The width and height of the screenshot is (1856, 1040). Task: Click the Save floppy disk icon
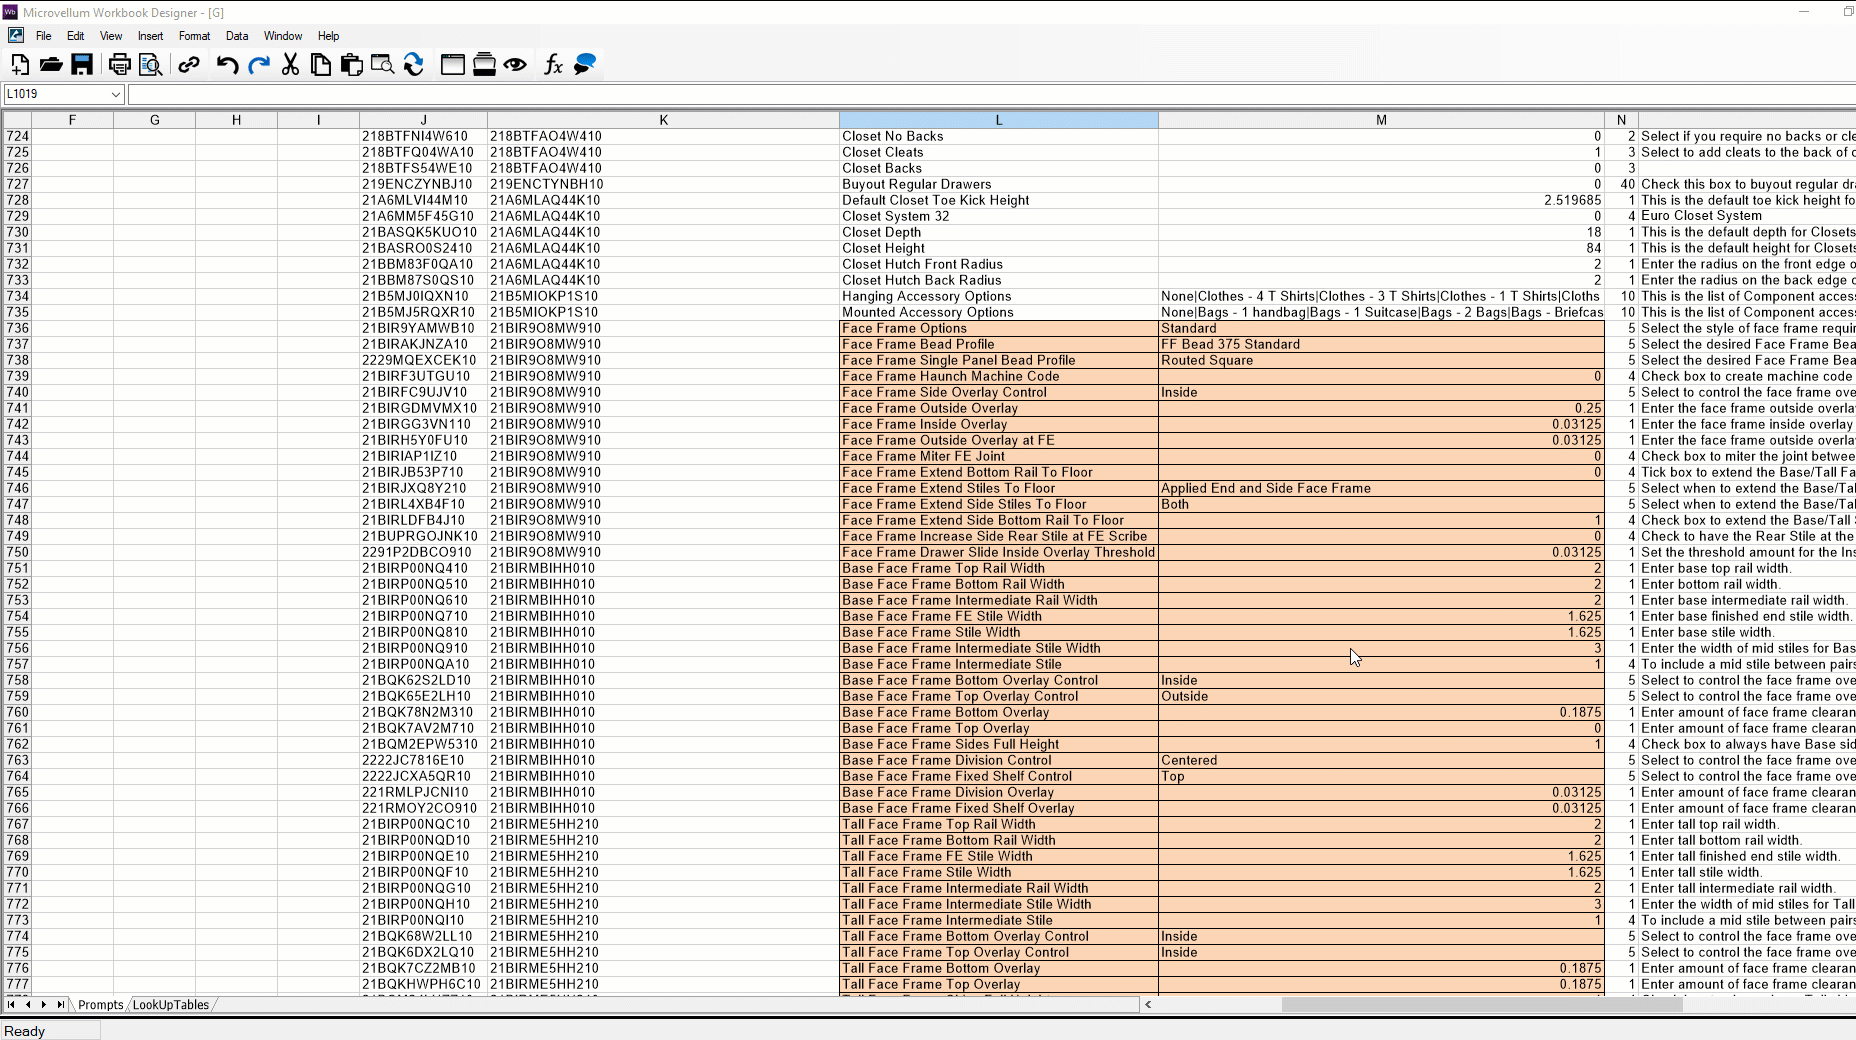coord(82,65)
